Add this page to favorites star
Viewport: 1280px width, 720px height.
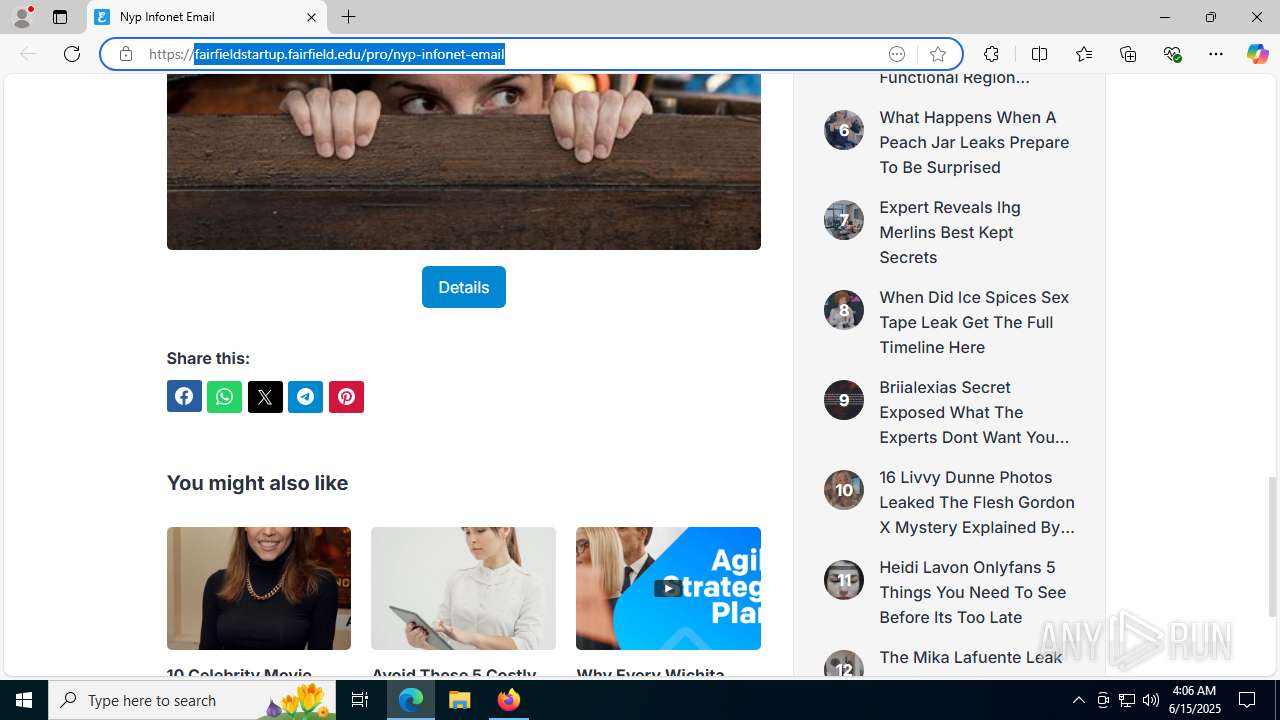coord(937,54)
